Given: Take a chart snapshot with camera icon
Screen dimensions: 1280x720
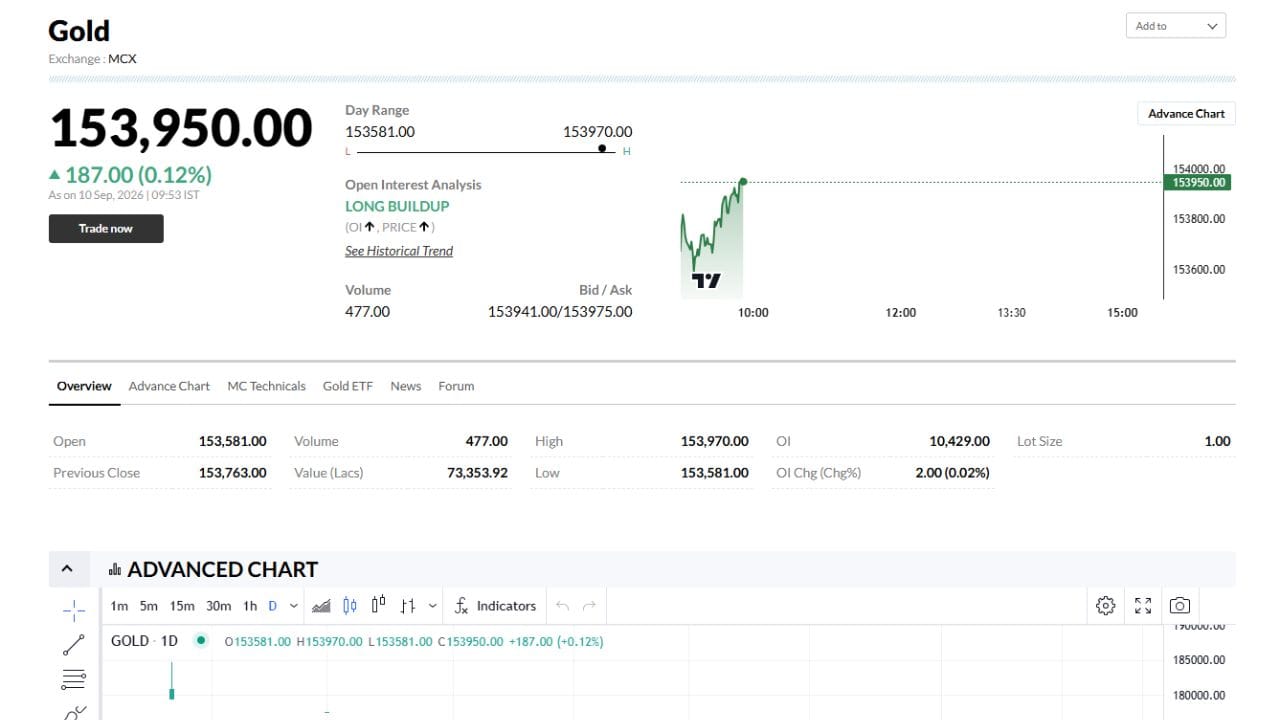Looking at the screenshot, I should [1180, 606].
